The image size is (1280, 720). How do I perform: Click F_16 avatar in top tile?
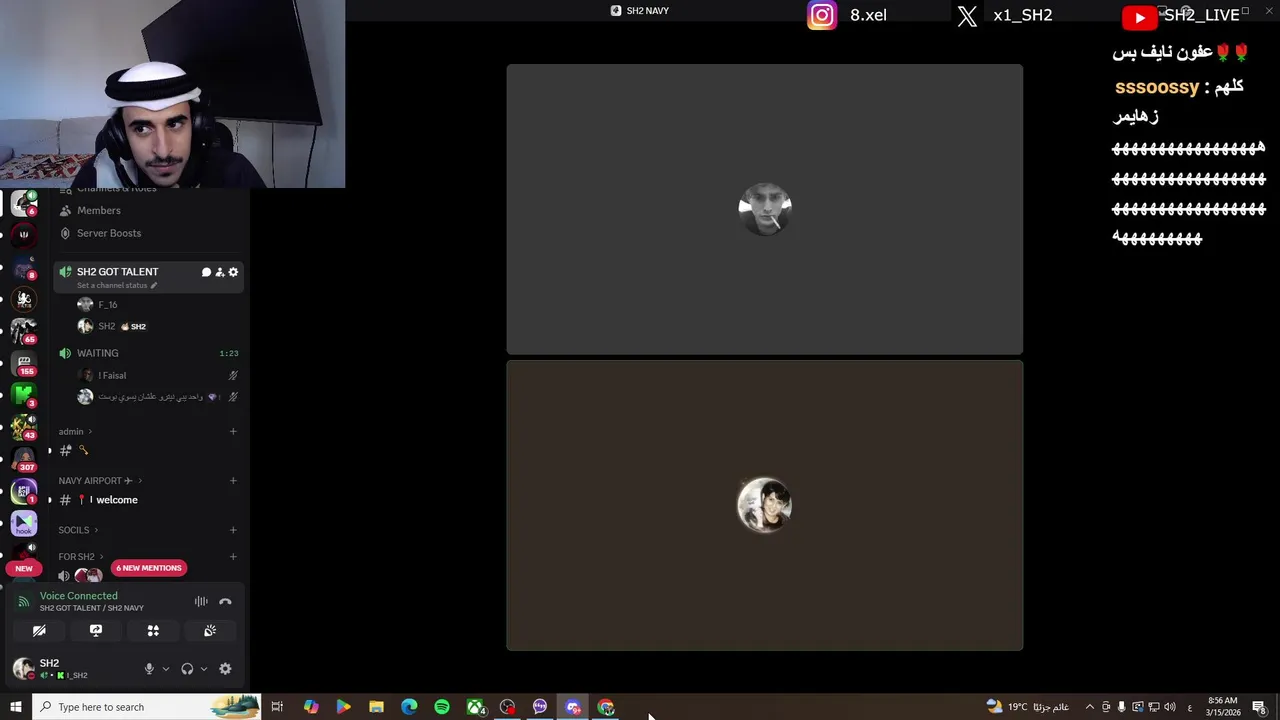pos(765,209)
